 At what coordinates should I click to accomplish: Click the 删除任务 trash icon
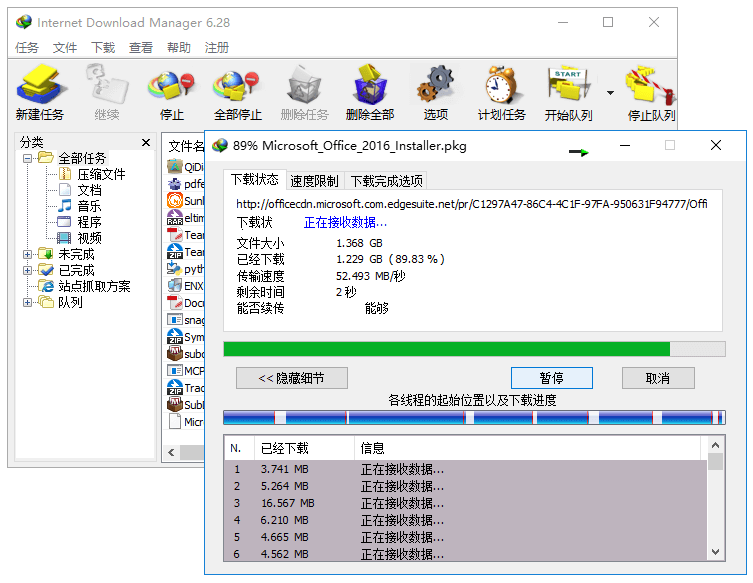[x=304, y=84]
